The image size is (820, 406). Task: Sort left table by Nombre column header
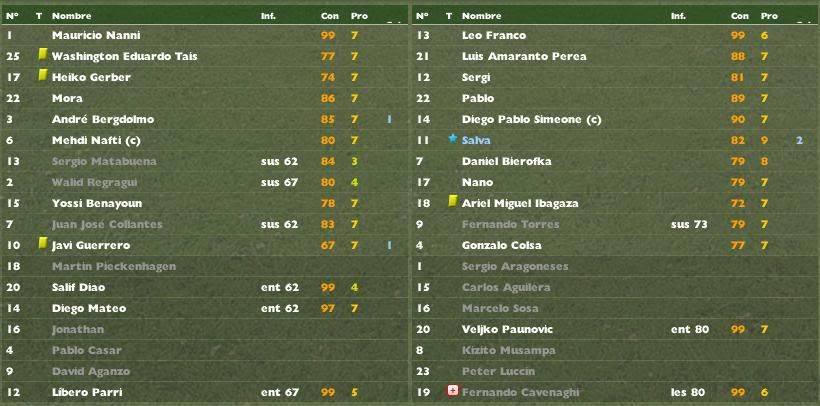(x=72, y=16)
